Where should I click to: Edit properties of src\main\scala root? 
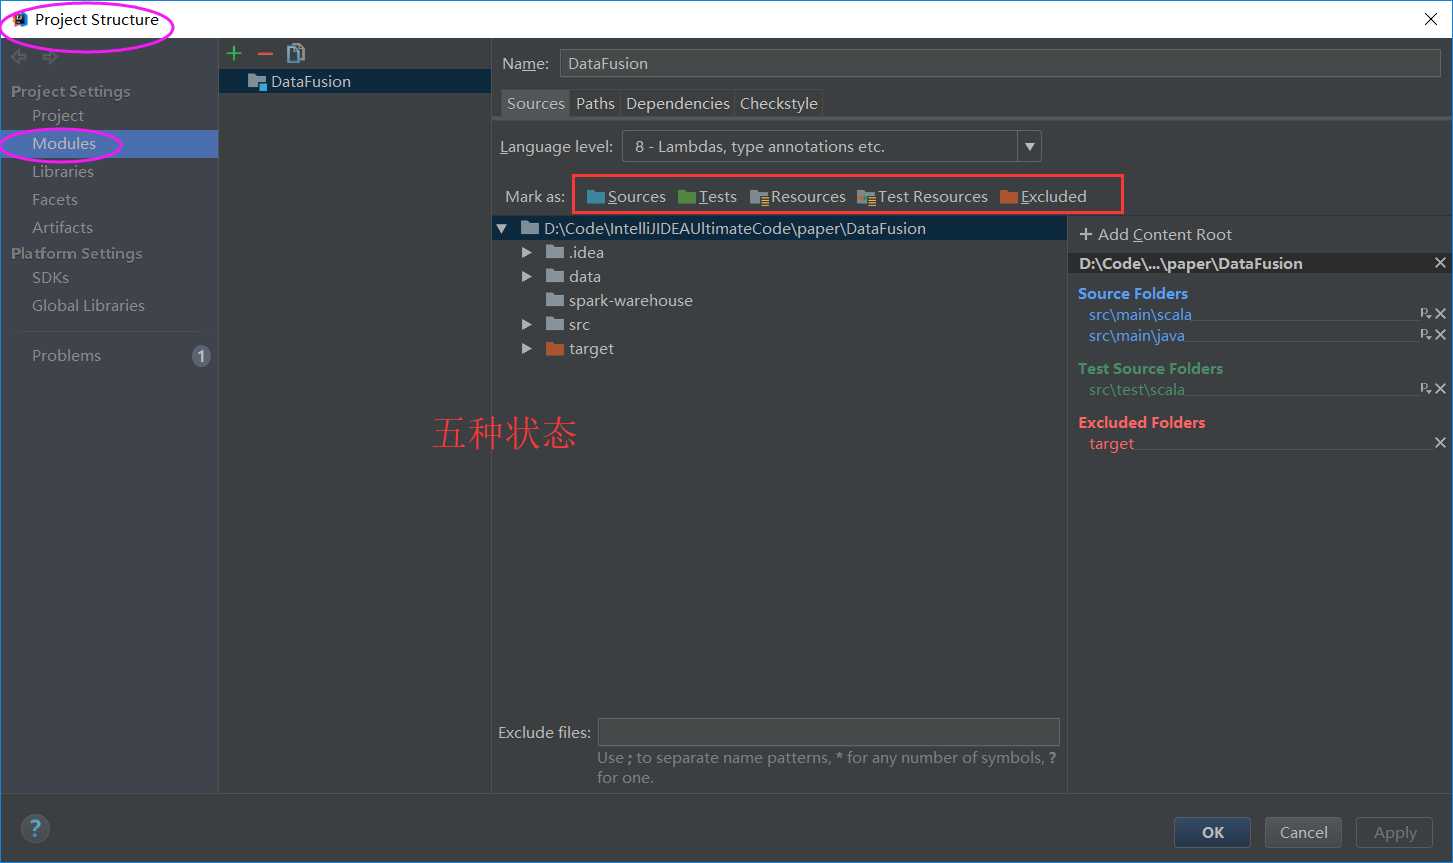[1425, 314]
